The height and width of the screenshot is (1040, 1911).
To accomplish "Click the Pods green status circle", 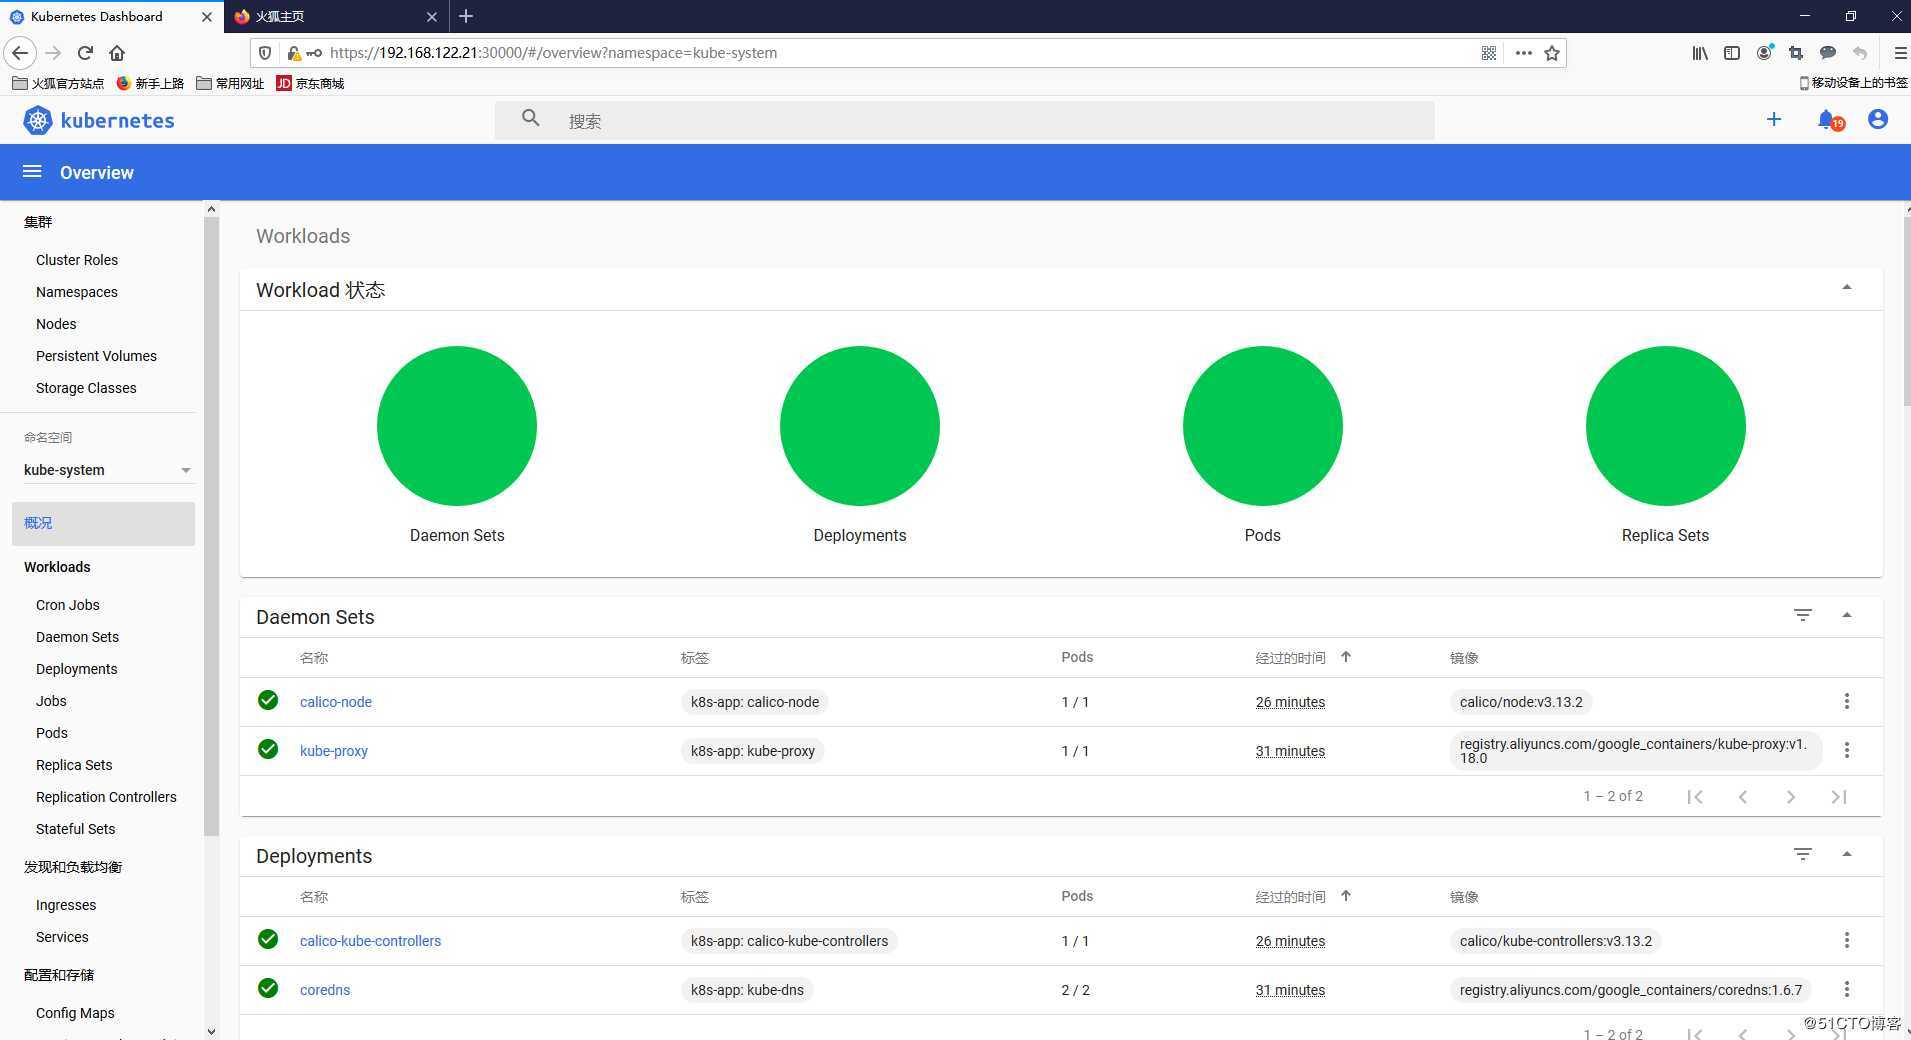I will pyautogui.click(x=1262, y=426).
